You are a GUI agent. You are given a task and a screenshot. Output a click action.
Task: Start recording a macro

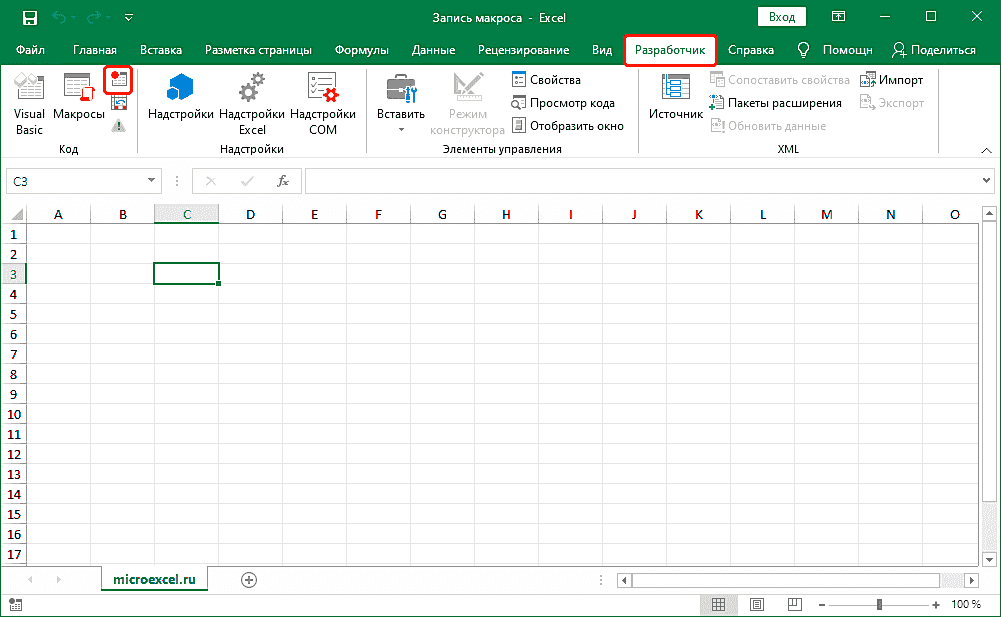[x=120, y=80]
